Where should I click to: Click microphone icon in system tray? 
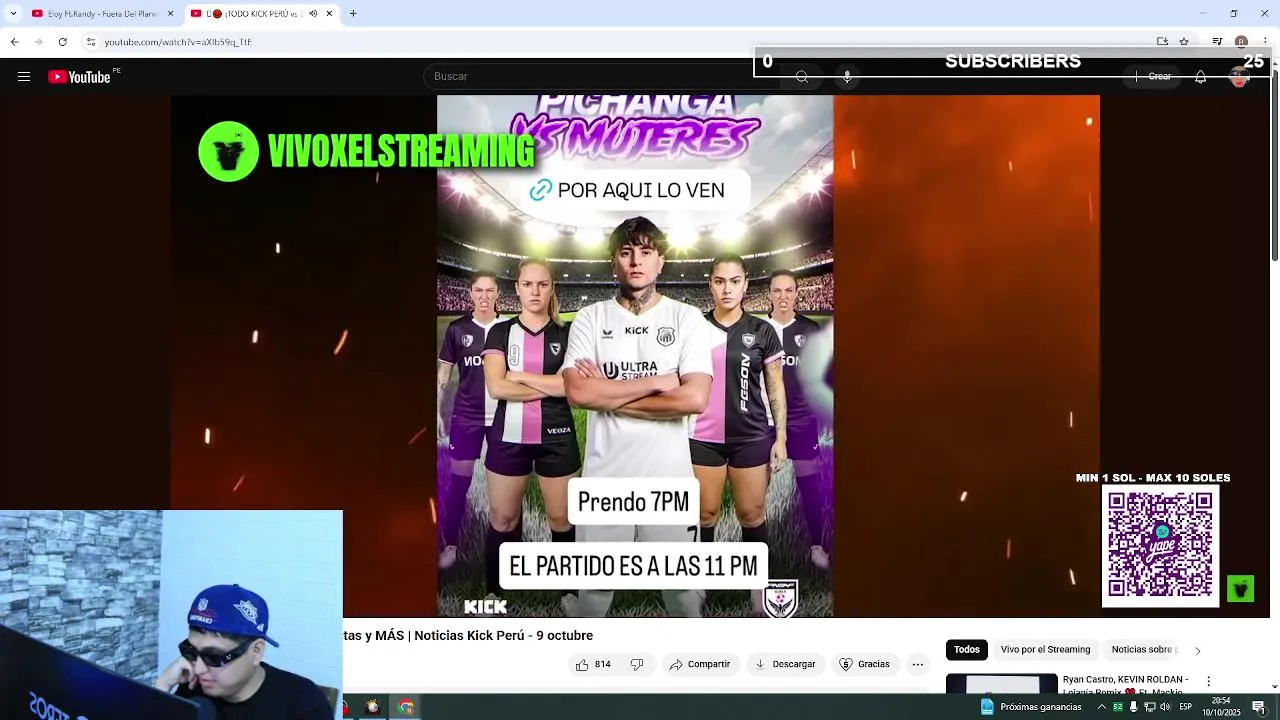1133,707
